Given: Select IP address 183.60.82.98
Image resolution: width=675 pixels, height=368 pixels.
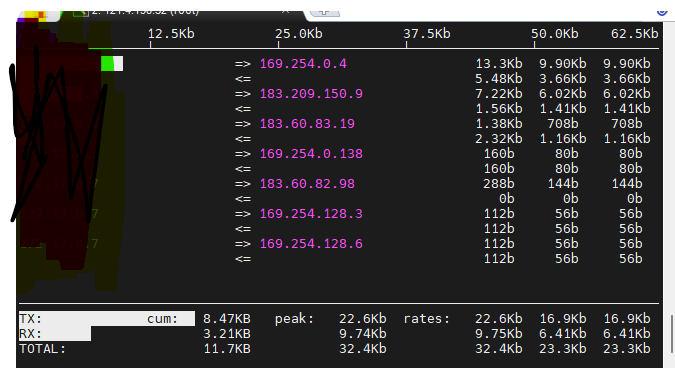Looking at the screenshot, I should pos(307,184).
